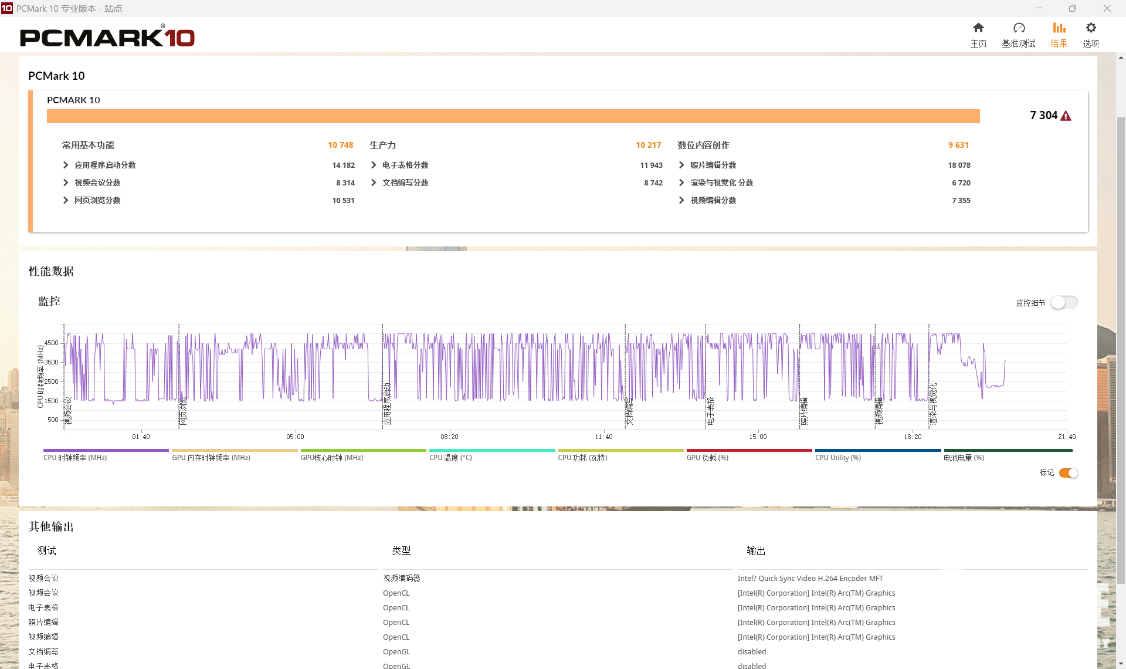Expand 应用程序启动分数 score row

pyautogui.click(x=66, y=165)
